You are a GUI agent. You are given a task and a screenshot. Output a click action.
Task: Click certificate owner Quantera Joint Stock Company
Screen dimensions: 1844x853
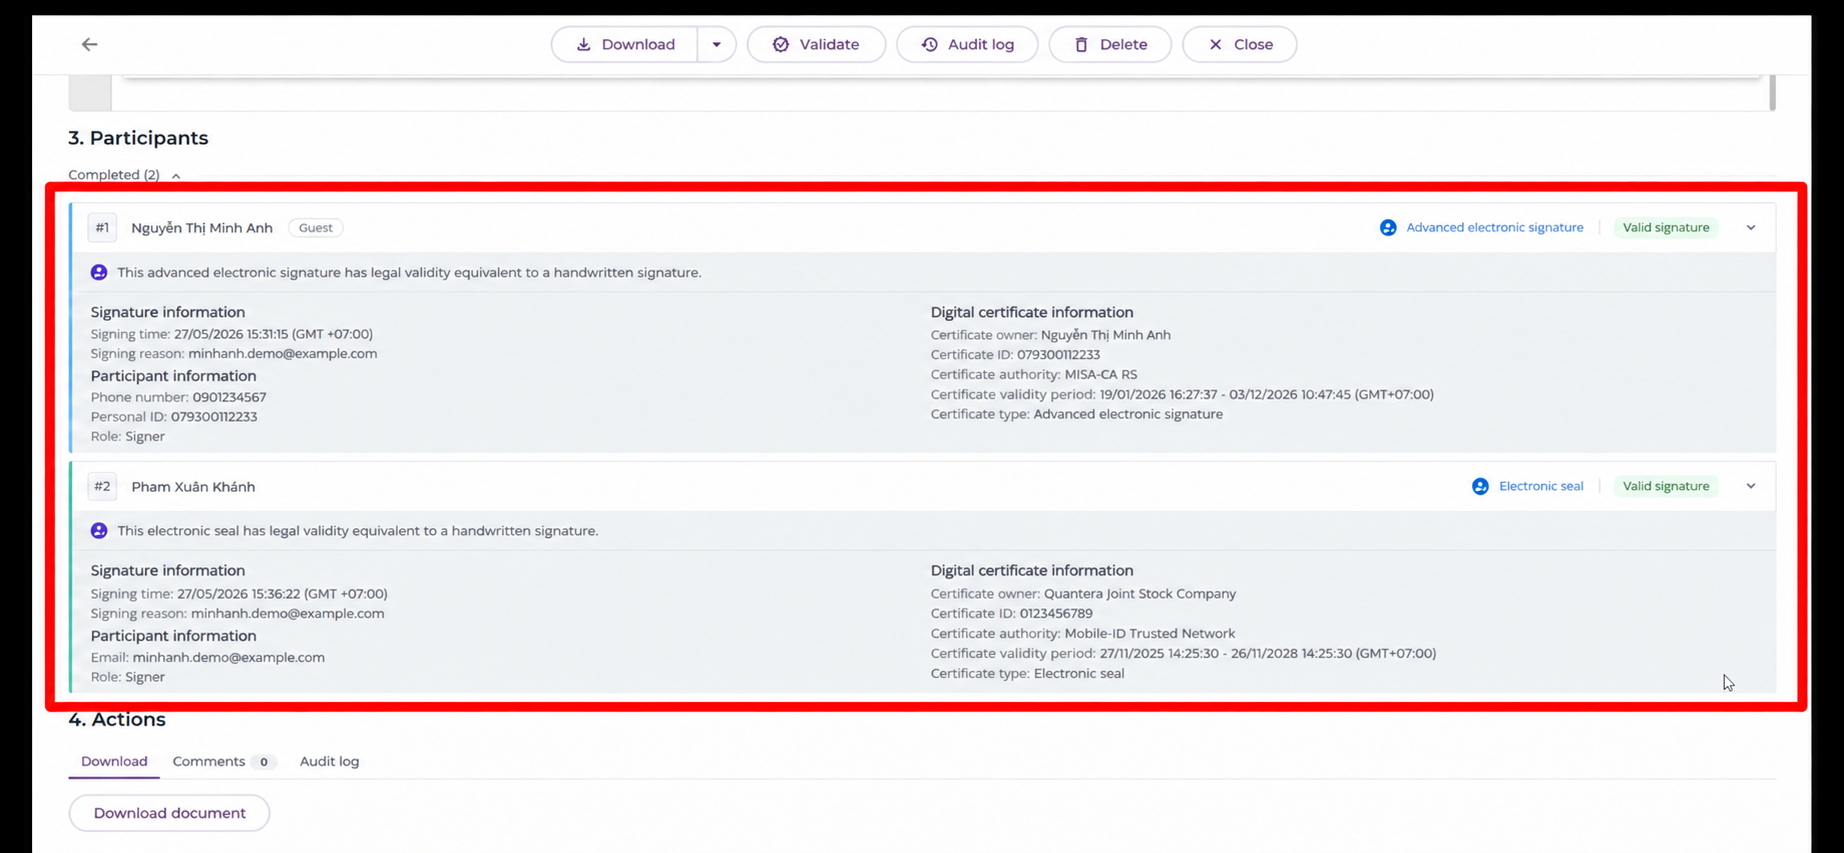click(x=1140, y=594)
